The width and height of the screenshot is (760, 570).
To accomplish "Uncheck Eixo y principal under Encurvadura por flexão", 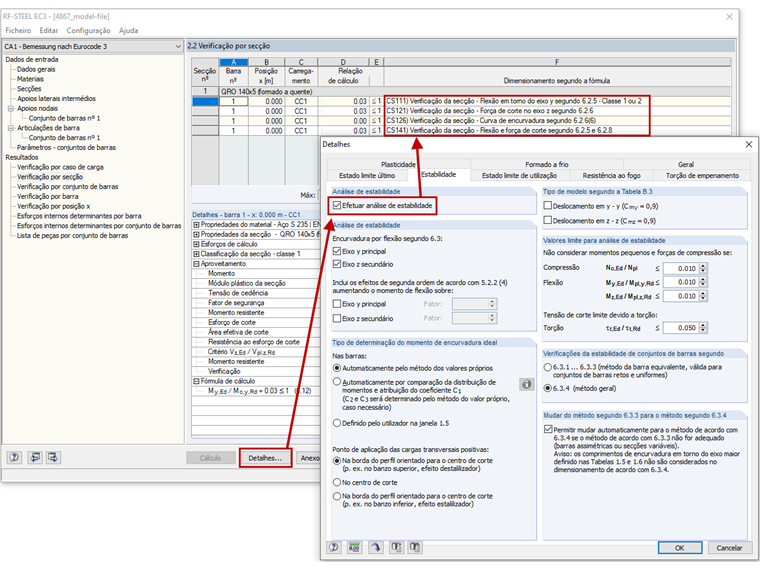I will [337, 251].
